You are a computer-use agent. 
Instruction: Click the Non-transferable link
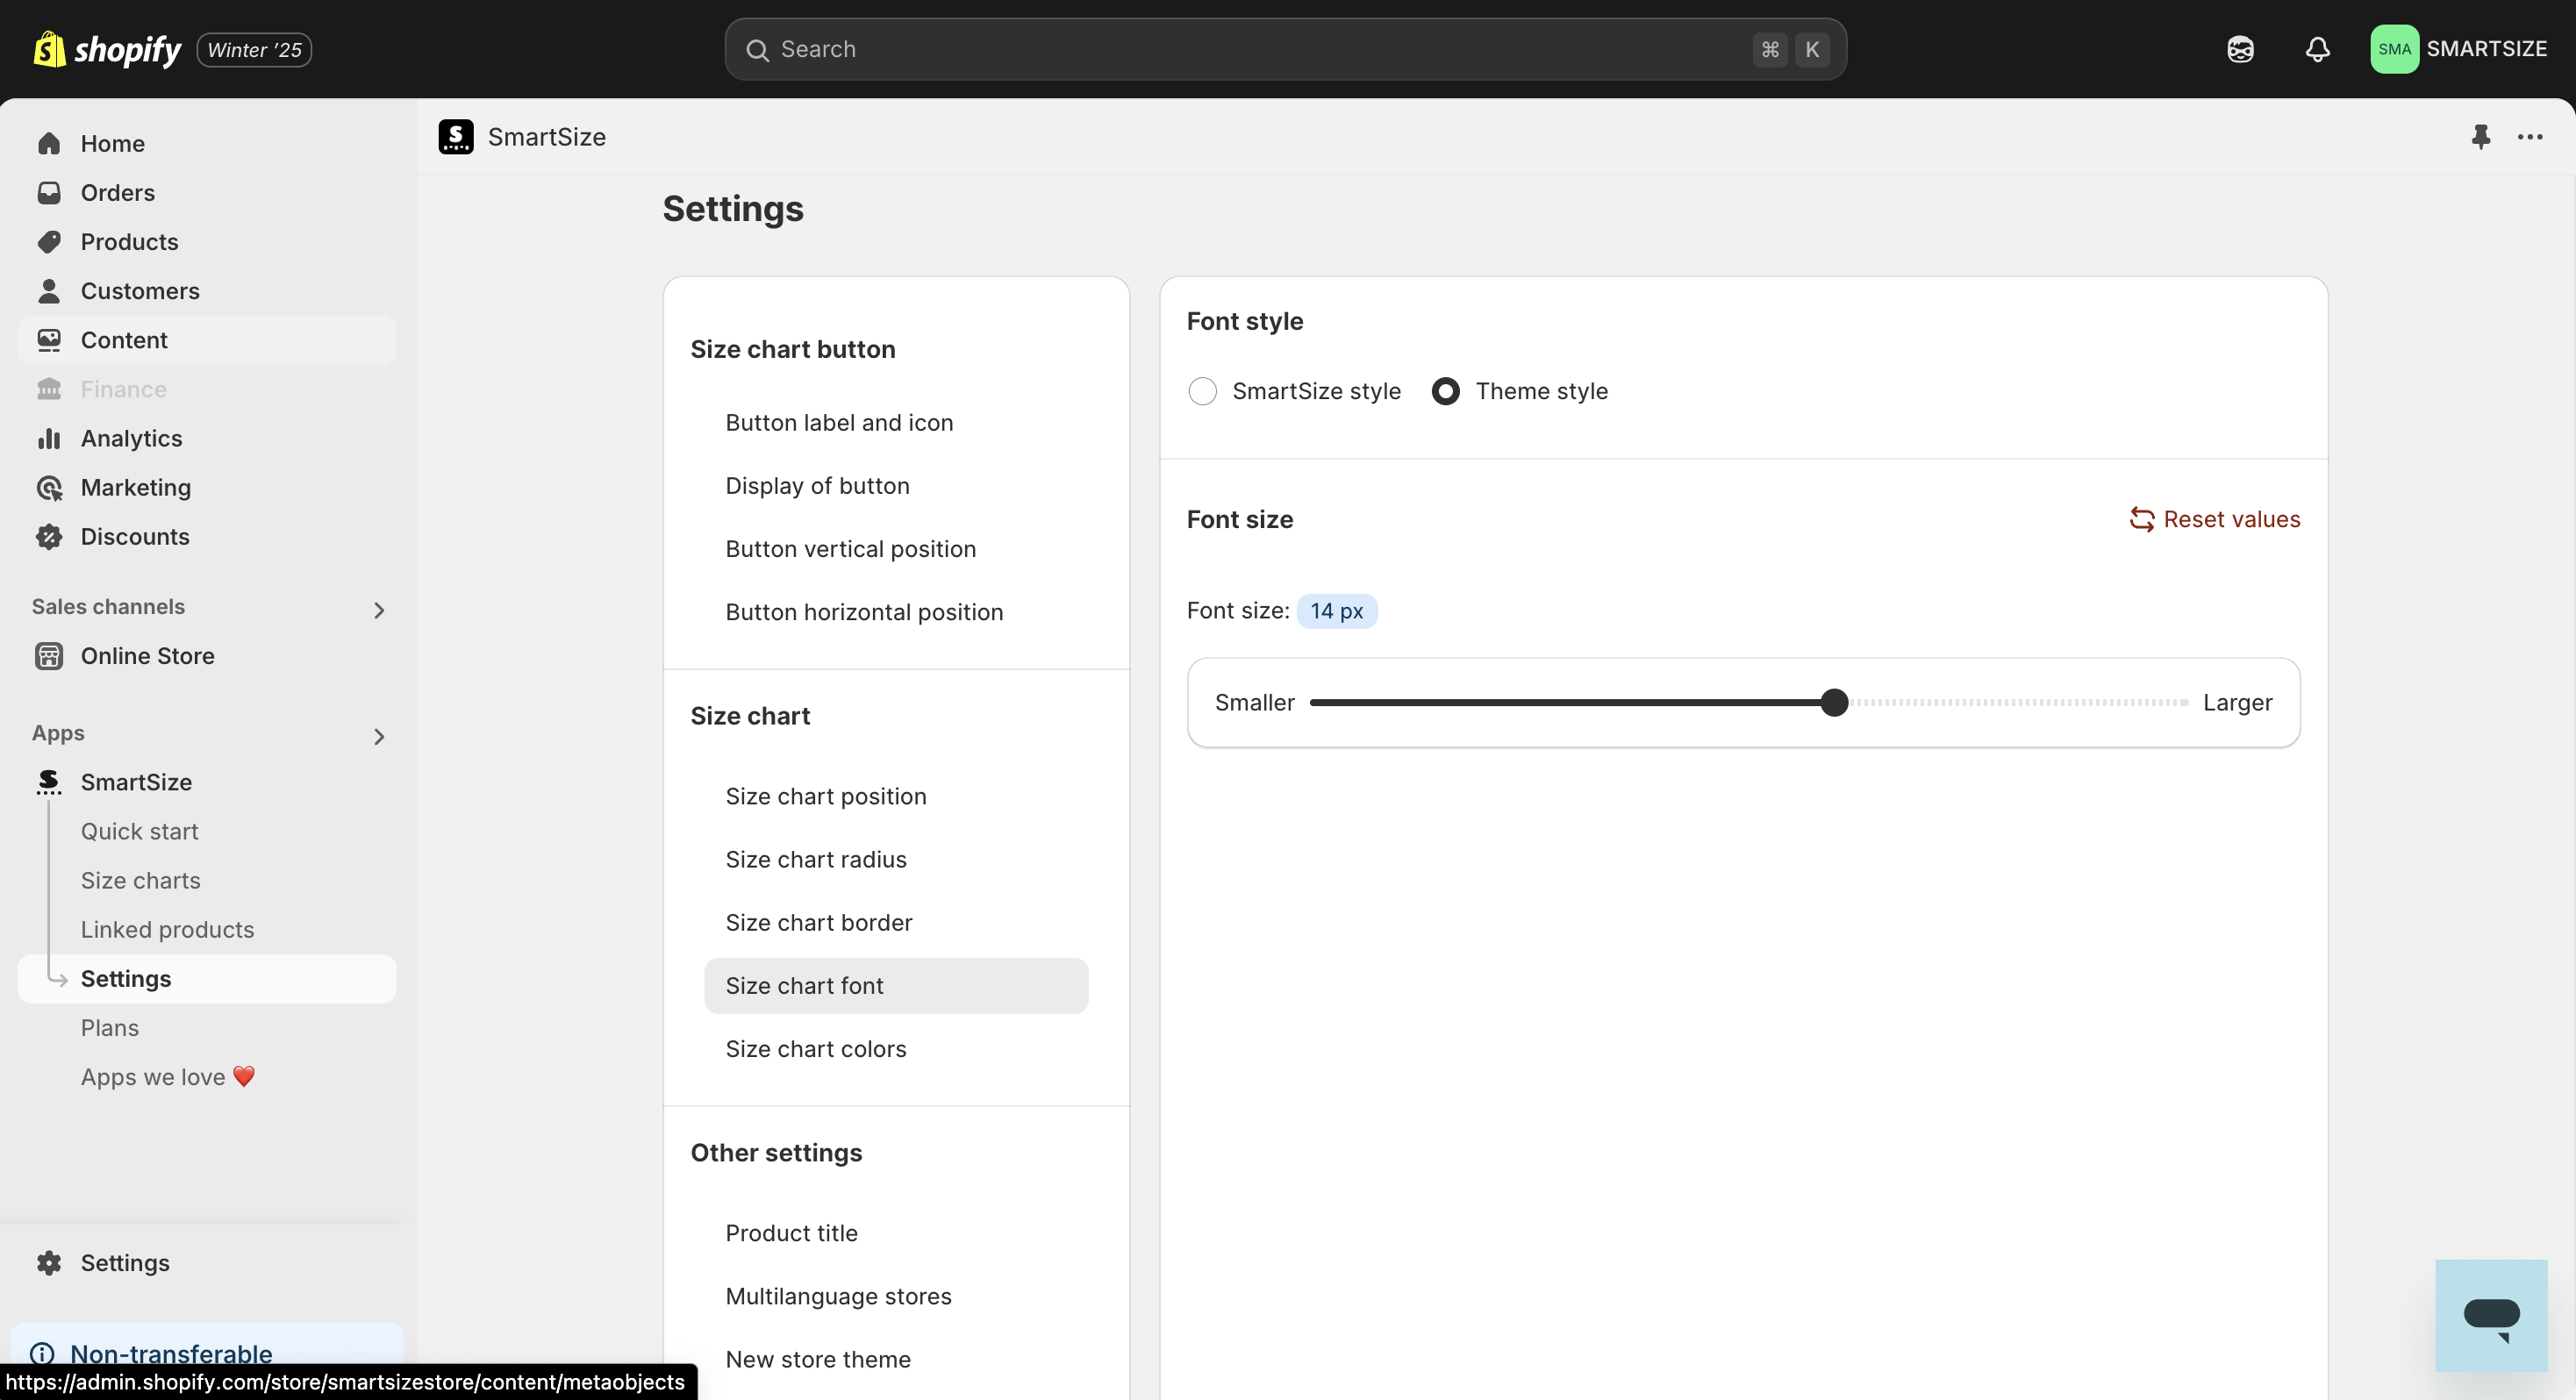tap(171, 1354)
